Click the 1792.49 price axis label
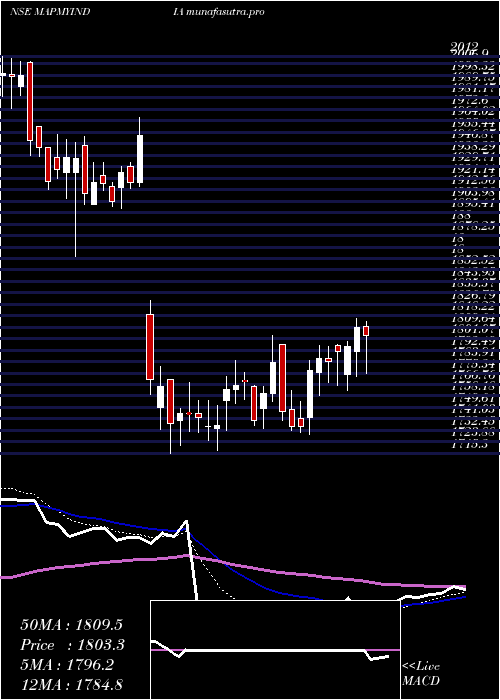The width and height of the screenshot is (500, 700). [x=475, y=342]
